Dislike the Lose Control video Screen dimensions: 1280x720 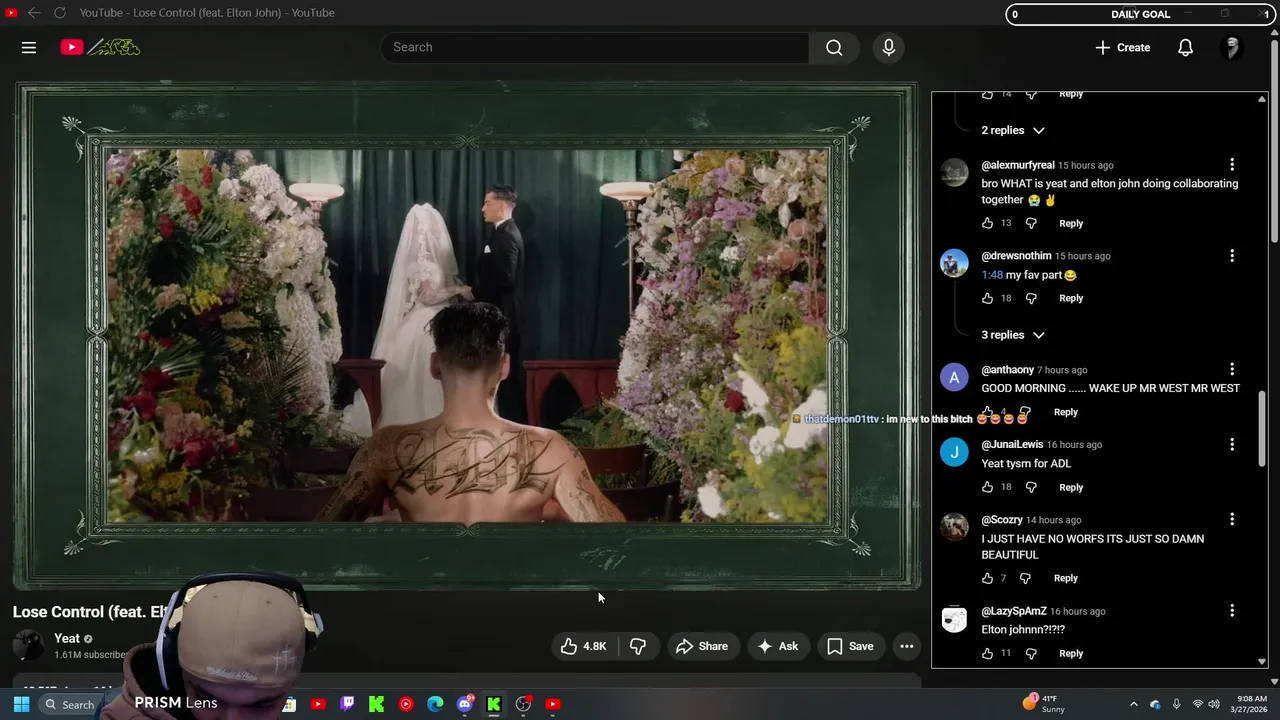[x=637, y=646]
